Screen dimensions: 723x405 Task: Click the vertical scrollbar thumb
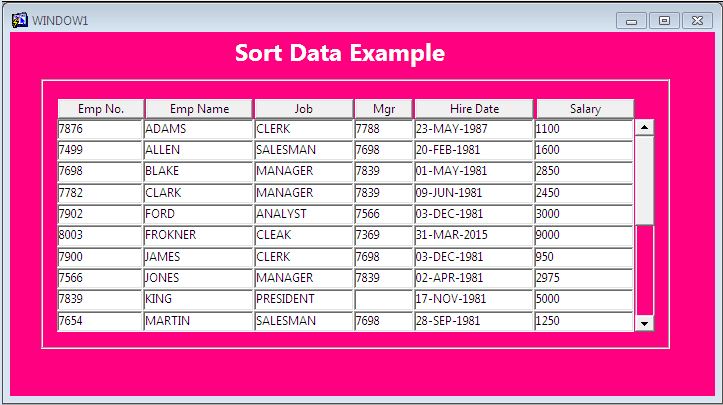coord(644,180)
